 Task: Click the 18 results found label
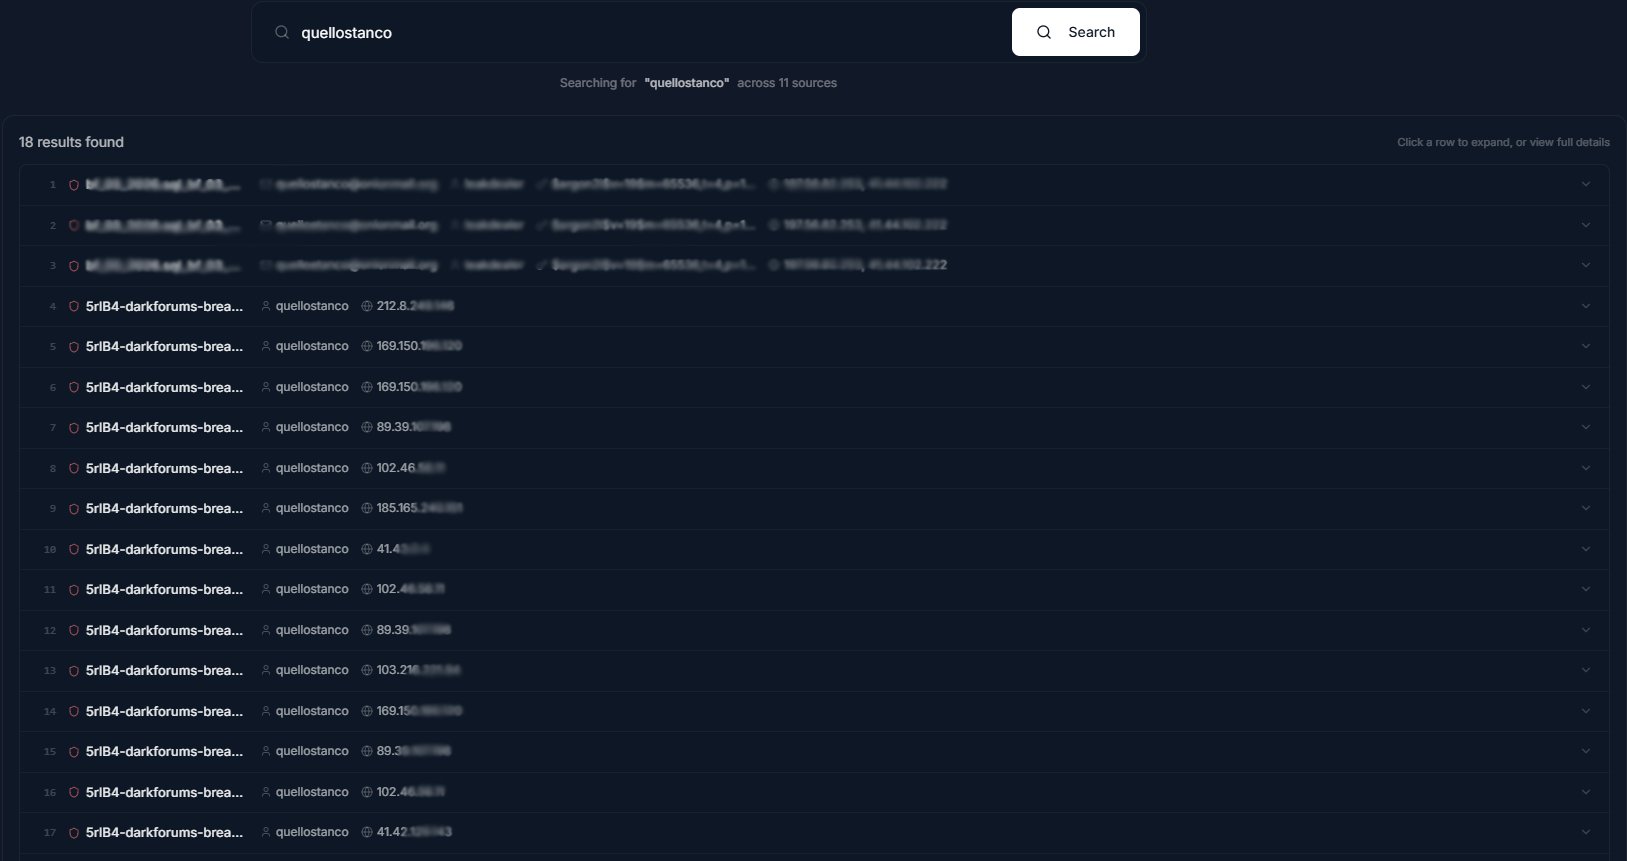click(x=71, y=142)
